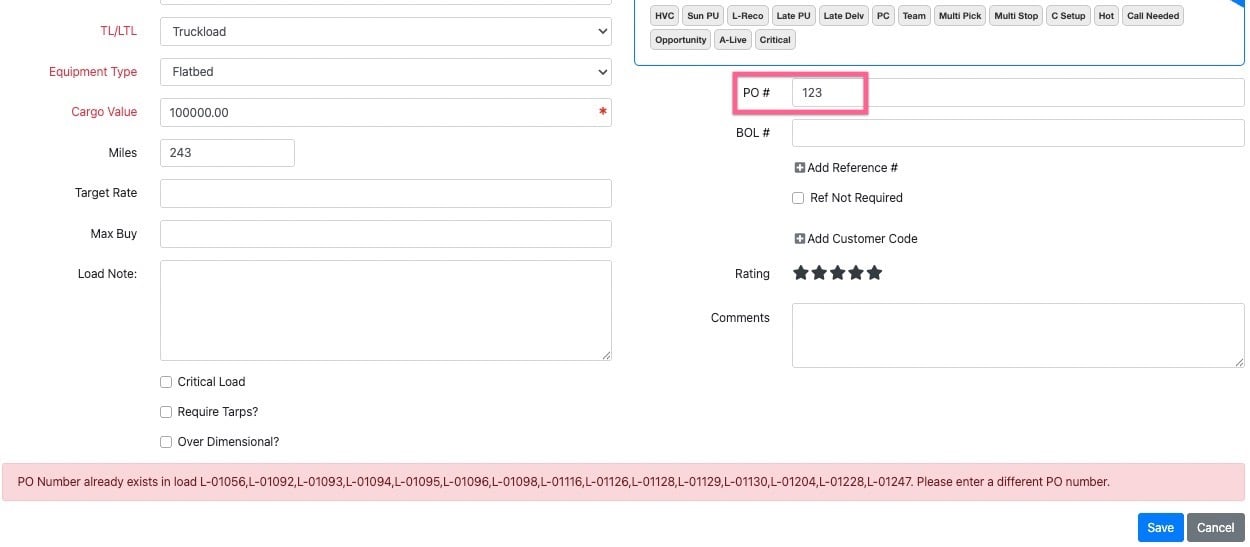Open the TL/LTL Truckload dropdown

point(385,31)
